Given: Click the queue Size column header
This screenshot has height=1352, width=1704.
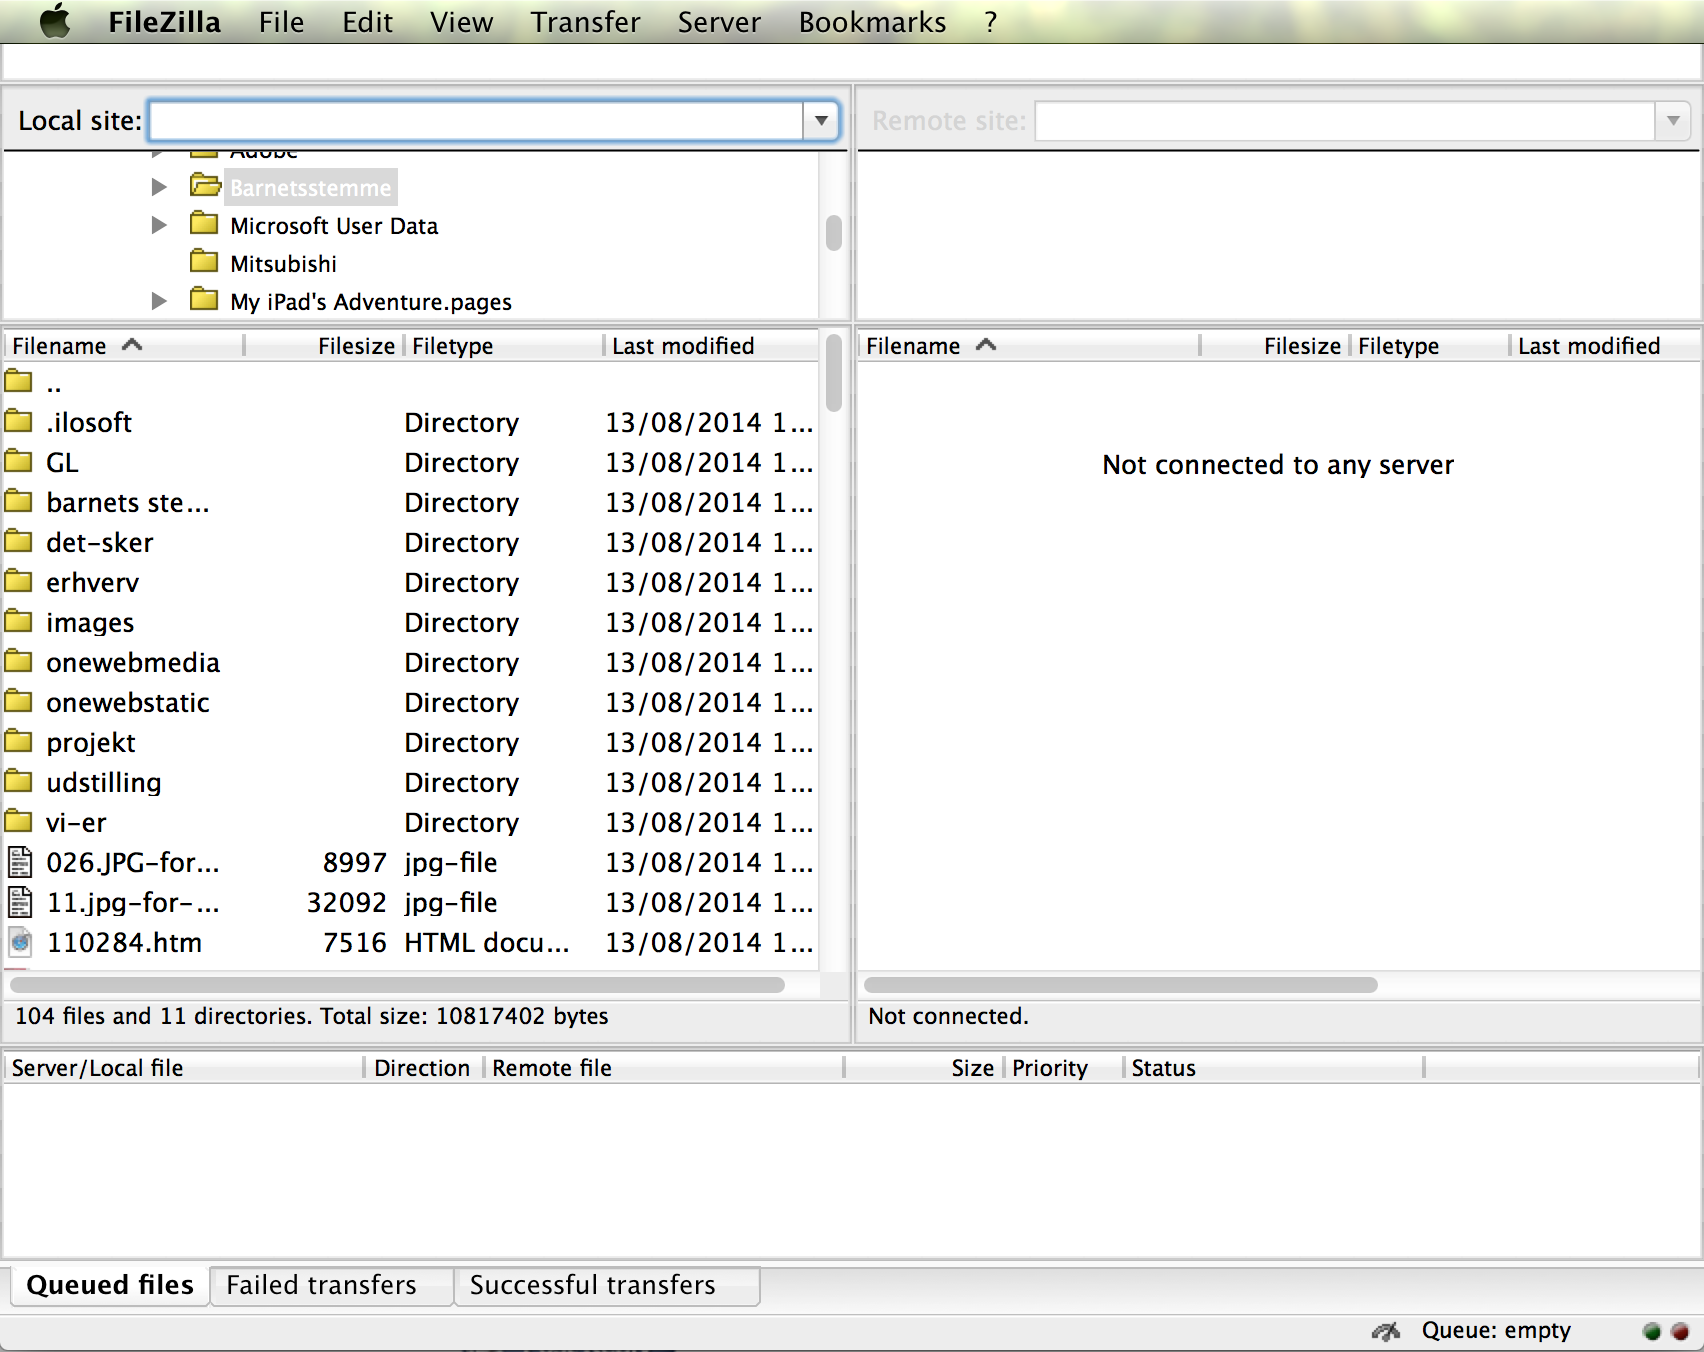Looking at the screenshot, I should coord(923,1068).
